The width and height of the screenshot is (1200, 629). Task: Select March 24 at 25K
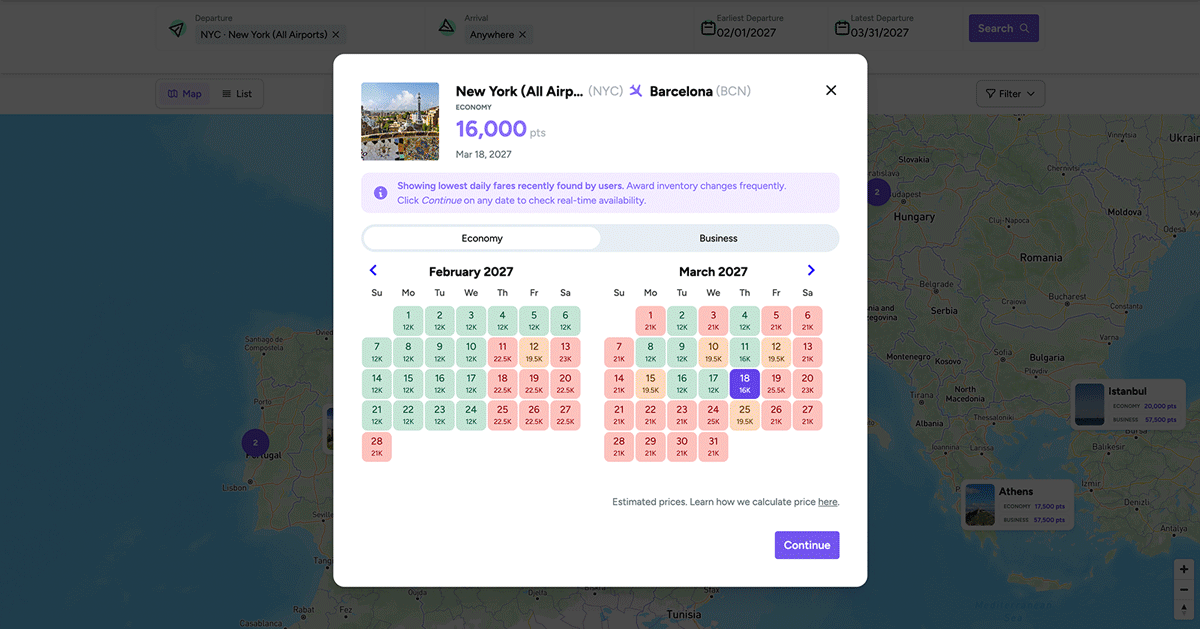coord(713,415)
